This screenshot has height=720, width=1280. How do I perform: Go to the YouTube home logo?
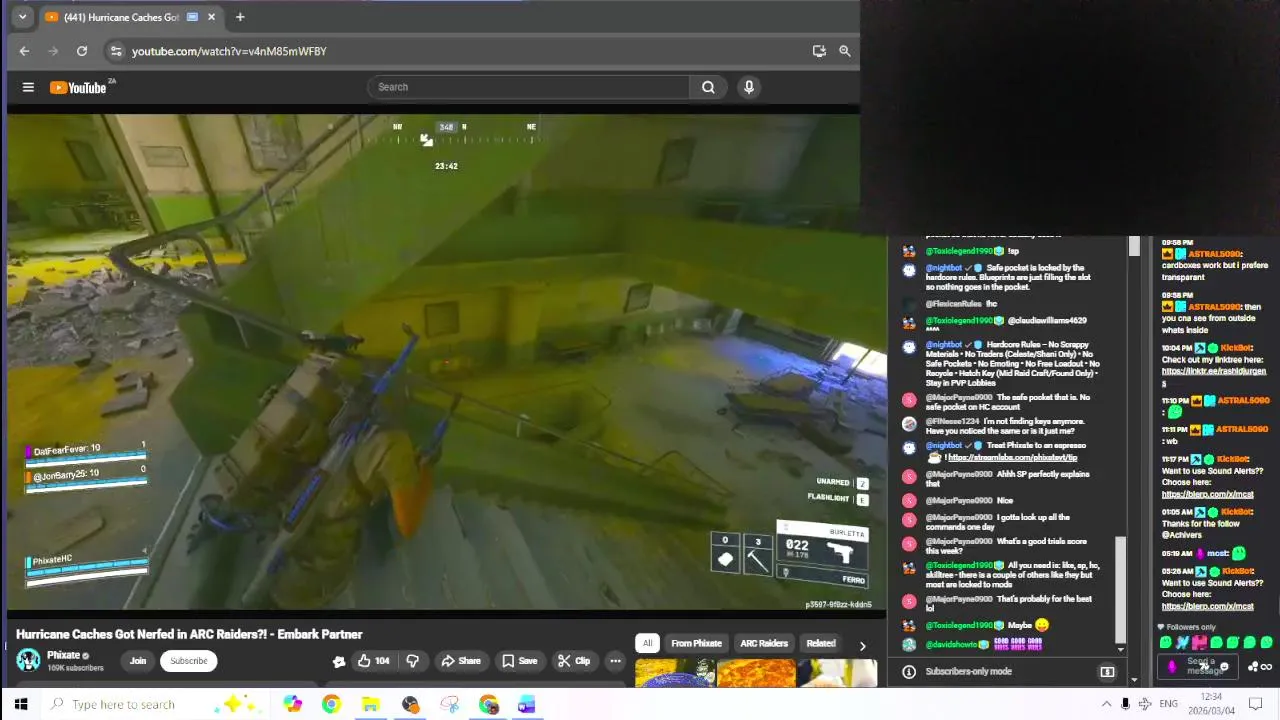(78, 87)
